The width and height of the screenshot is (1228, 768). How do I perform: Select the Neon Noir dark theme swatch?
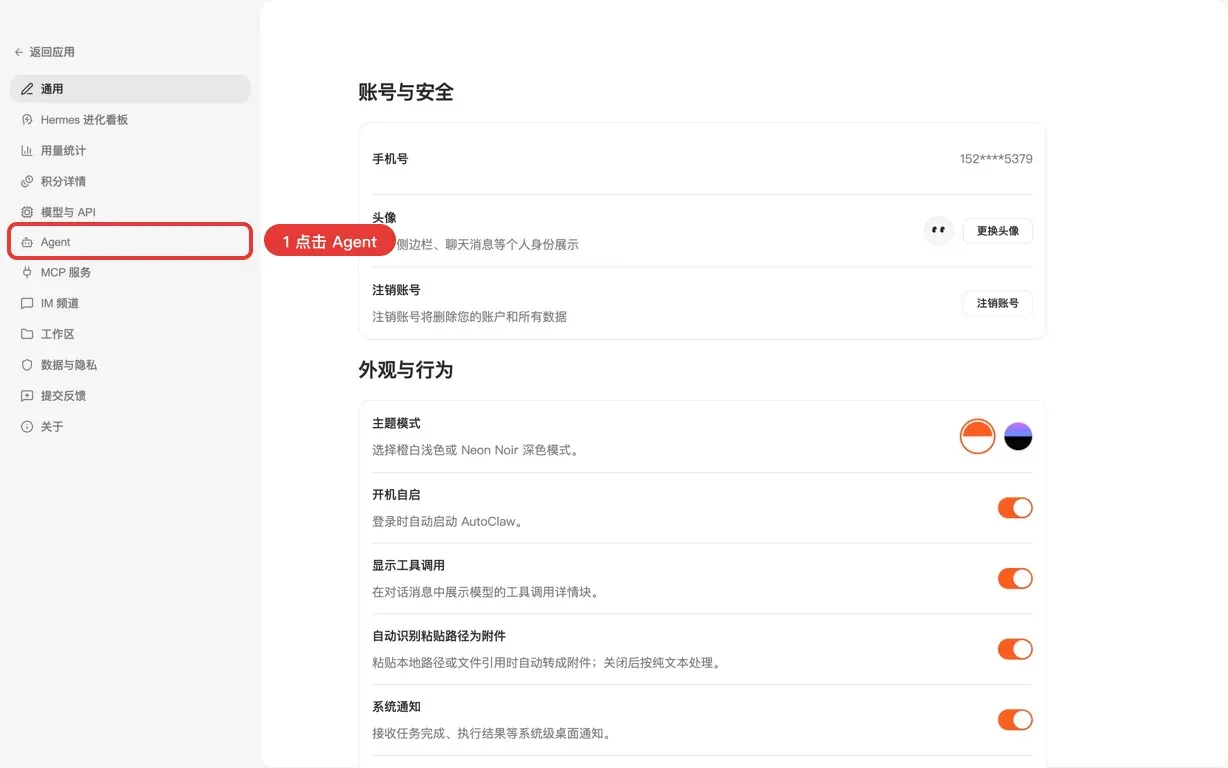pos(1018,436)
